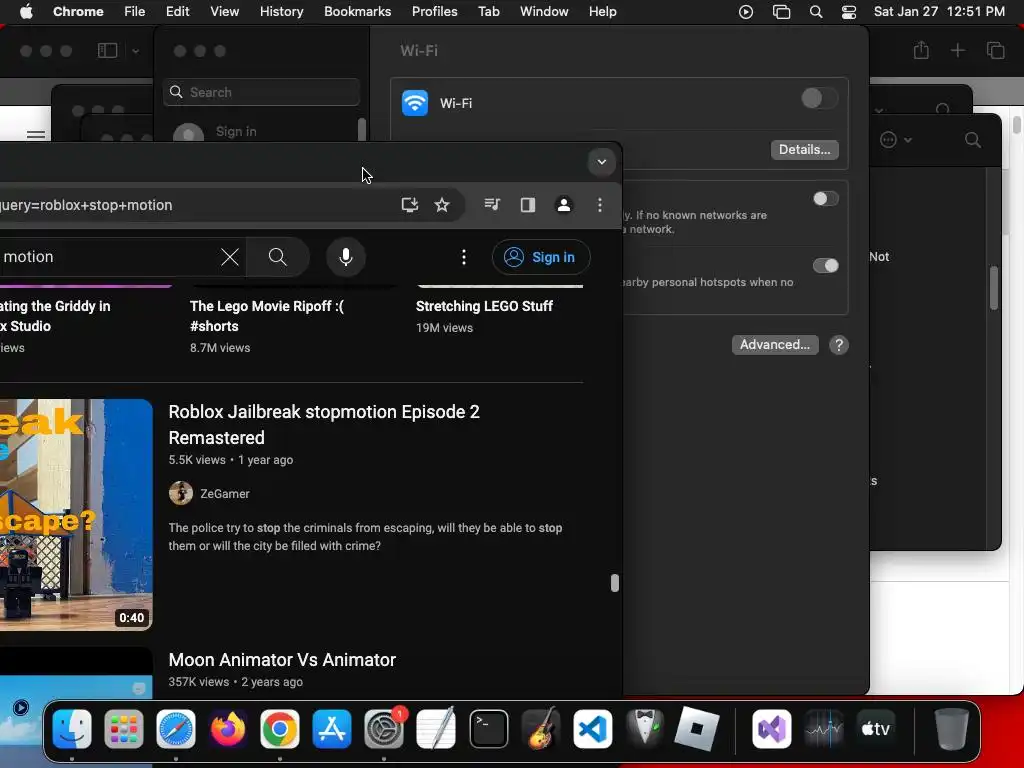Open the Profiles menu
This screenshot has width=1024, height=768.
click(434, 12)
